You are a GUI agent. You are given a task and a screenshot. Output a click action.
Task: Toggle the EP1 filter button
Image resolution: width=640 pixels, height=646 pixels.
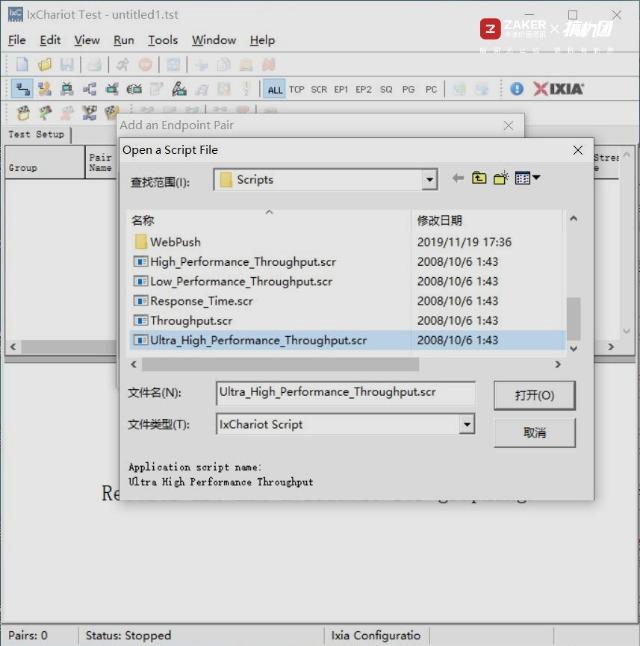pyautogui.click(x=341, y=89)
